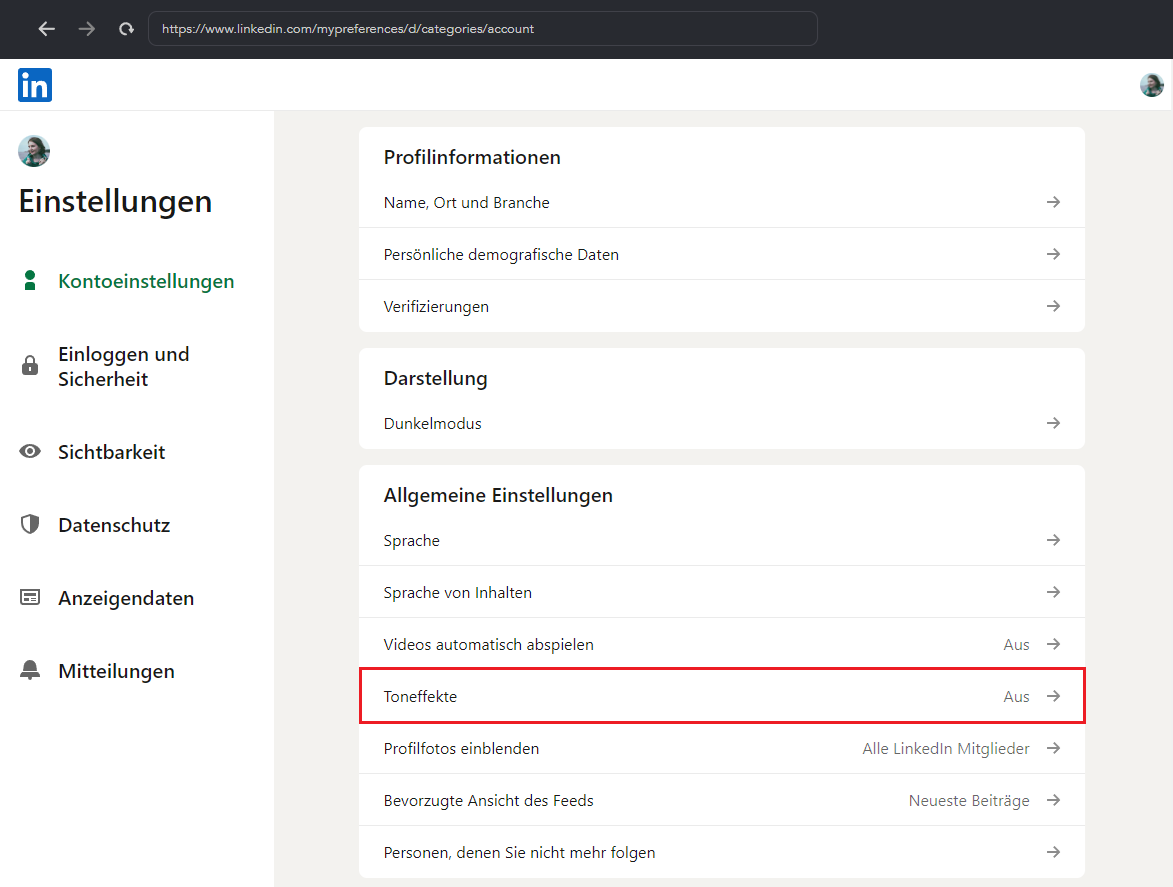Switch to Einloggen und Sicherheit section

(x=123, y=367)
